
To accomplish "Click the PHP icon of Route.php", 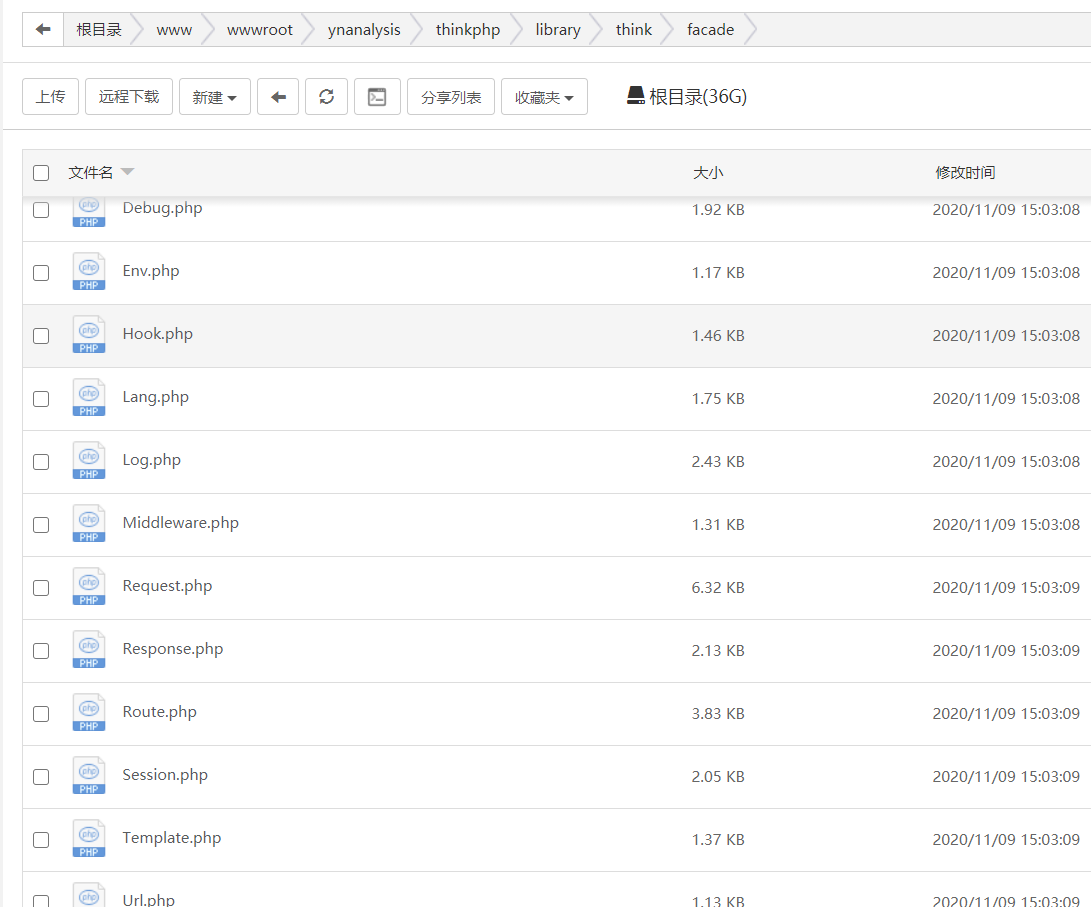I will tap(89, 713).
